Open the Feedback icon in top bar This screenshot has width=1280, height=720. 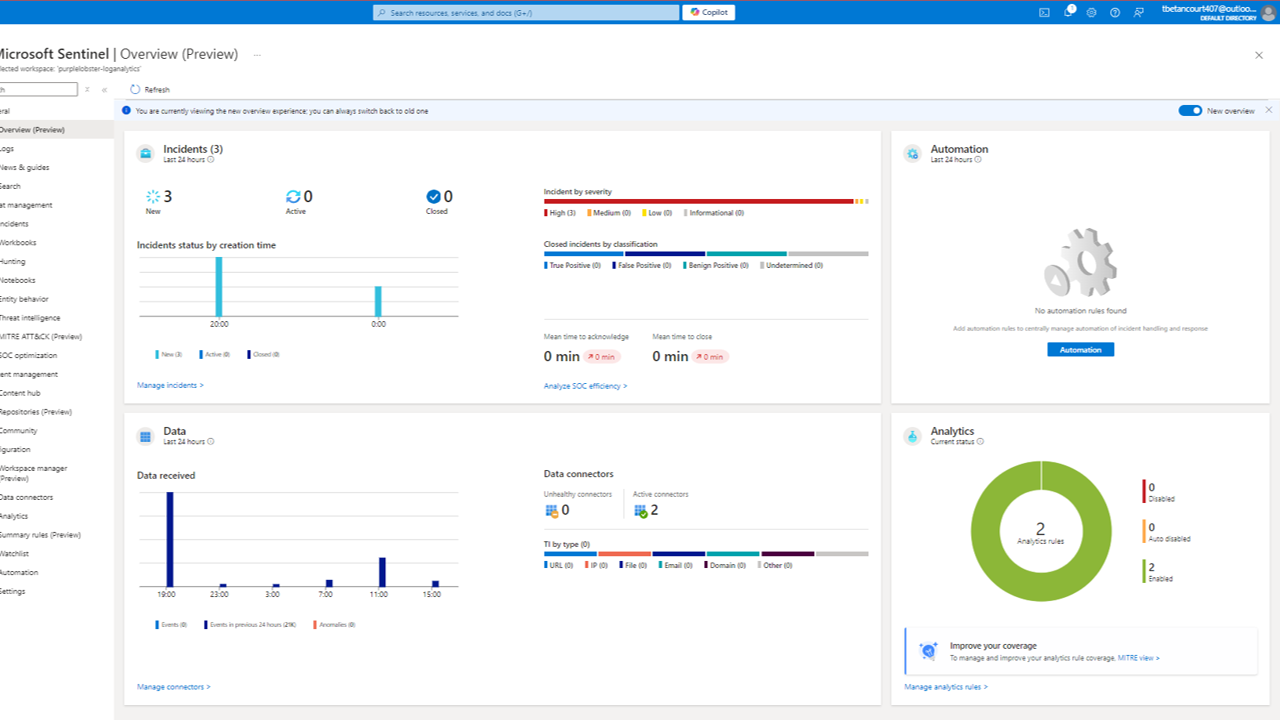click(1139, 12)
